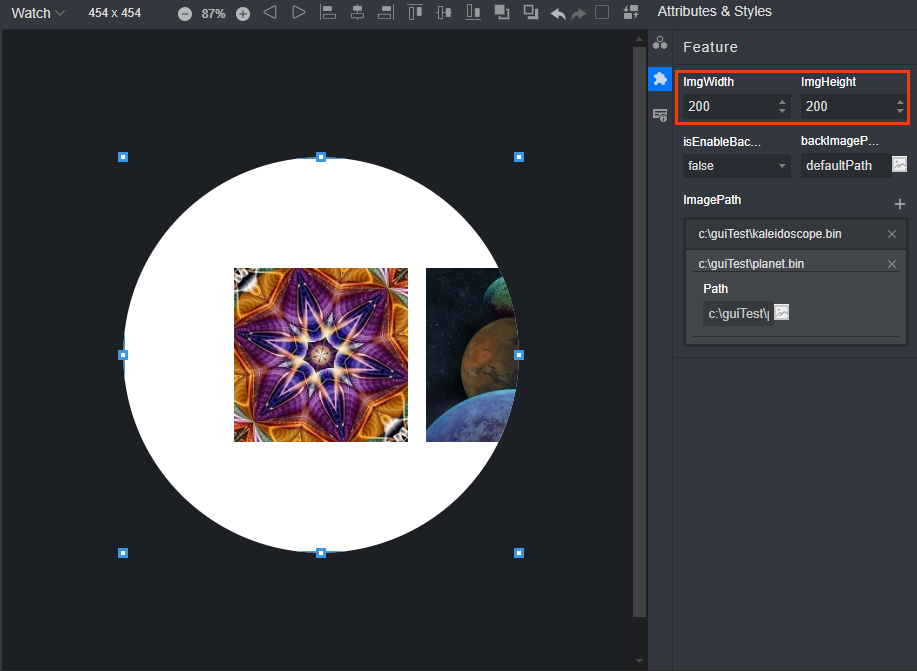Open the isEnableBackground false dropdown
Image resolution: width=917 pixels, height=671 pixels.
tap(736, 166)
